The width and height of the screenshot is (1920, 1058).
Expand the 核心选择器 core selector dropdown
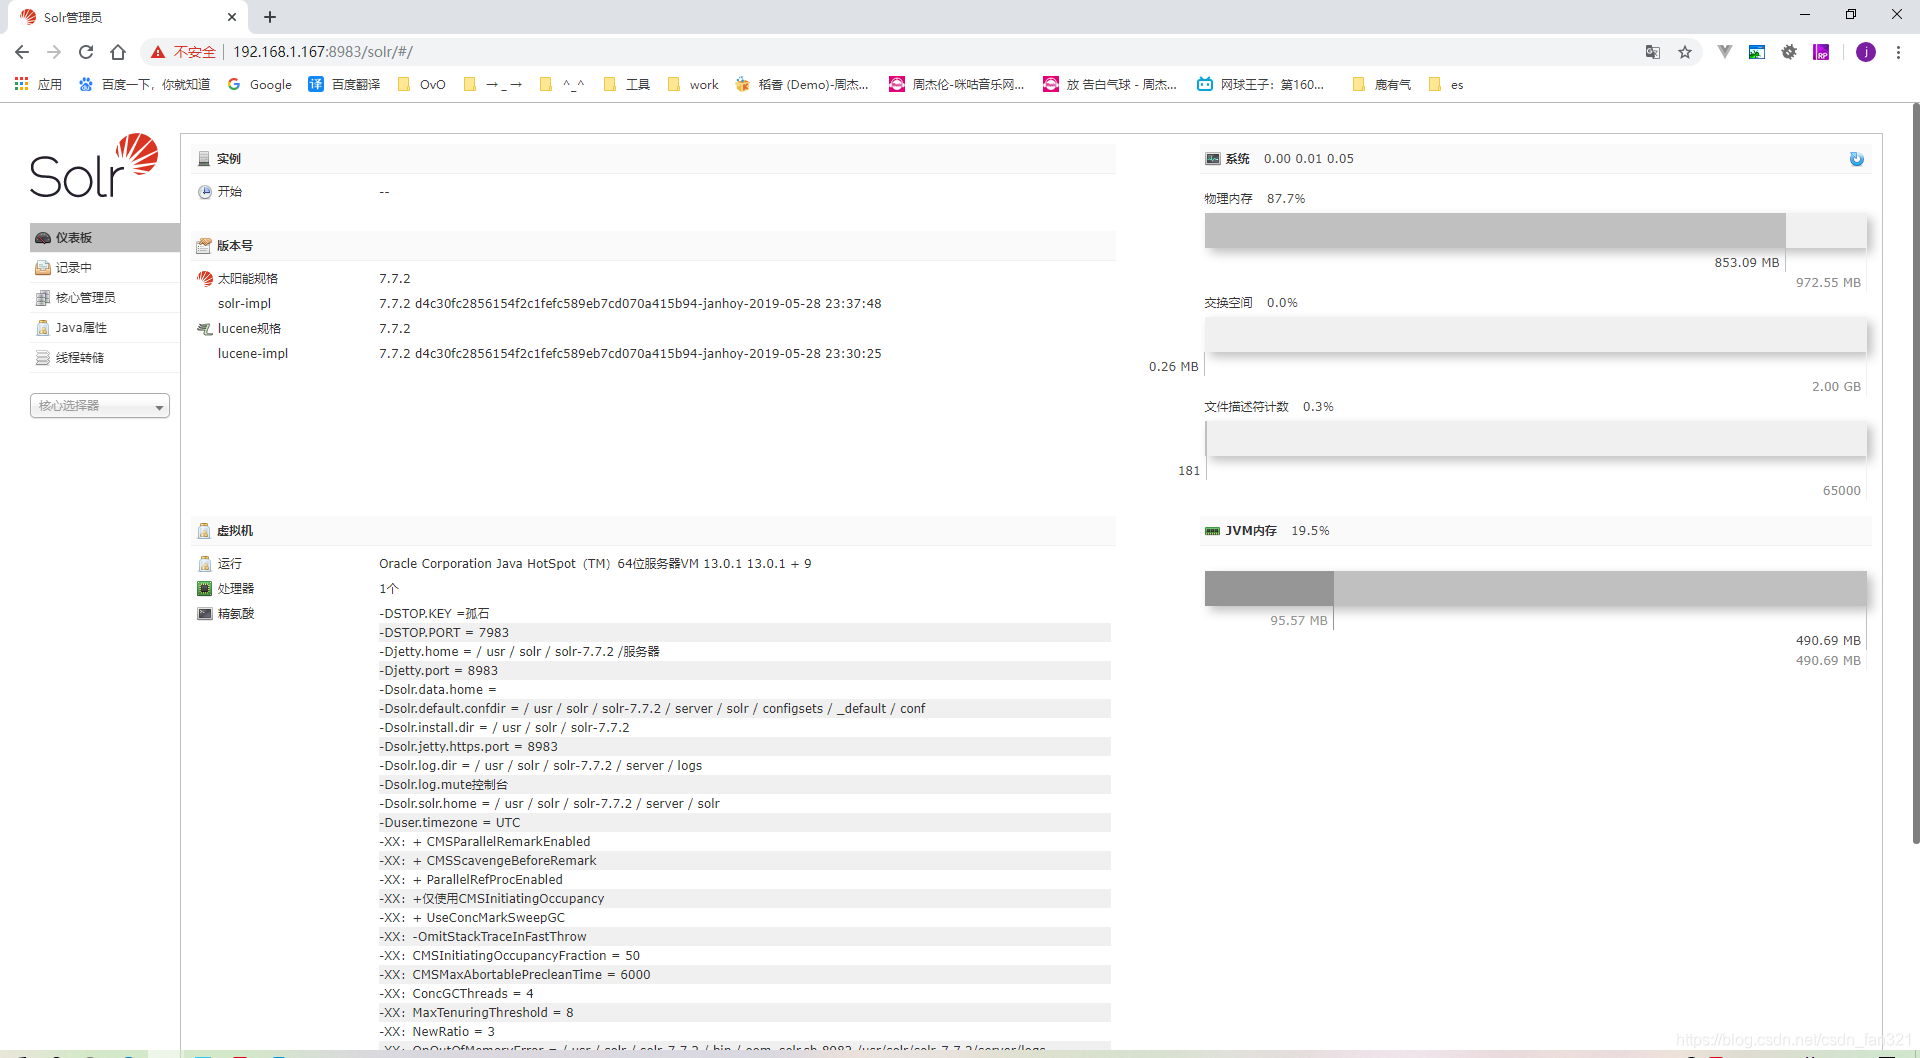click(100, 405)
